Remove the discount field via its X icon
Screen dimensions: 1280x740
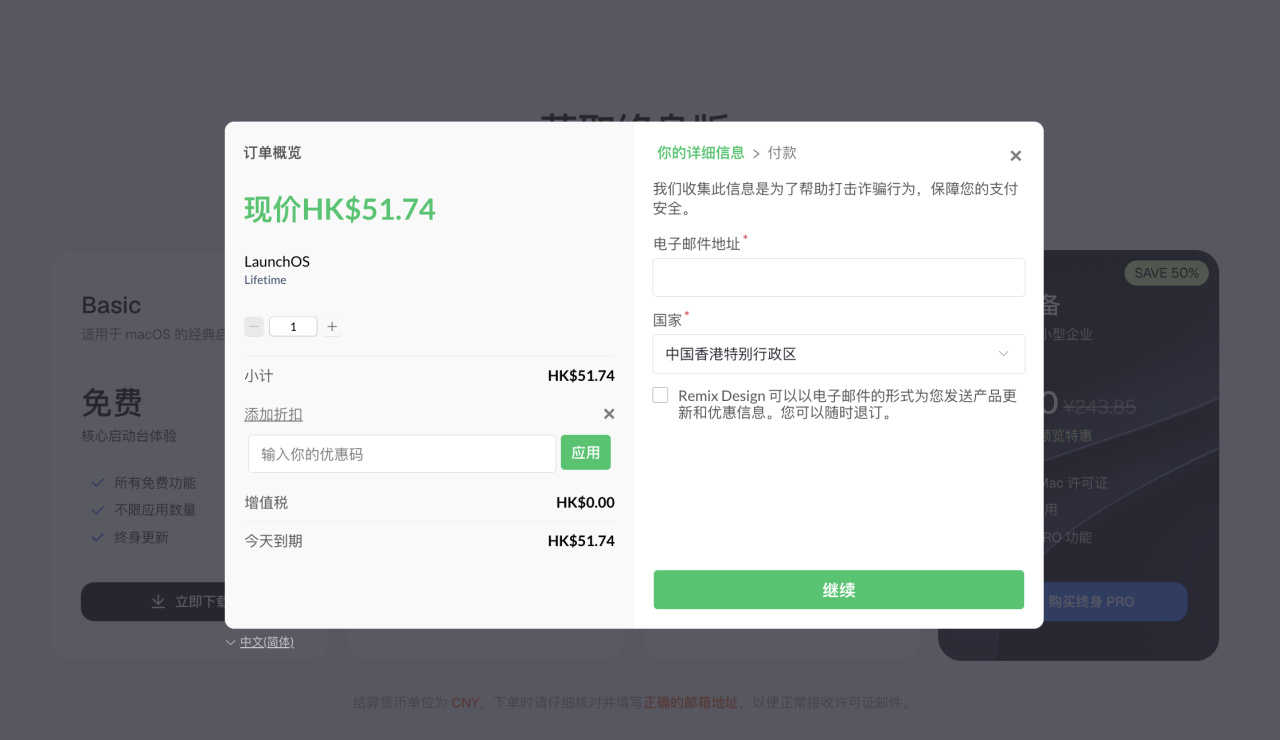(609, 414)
